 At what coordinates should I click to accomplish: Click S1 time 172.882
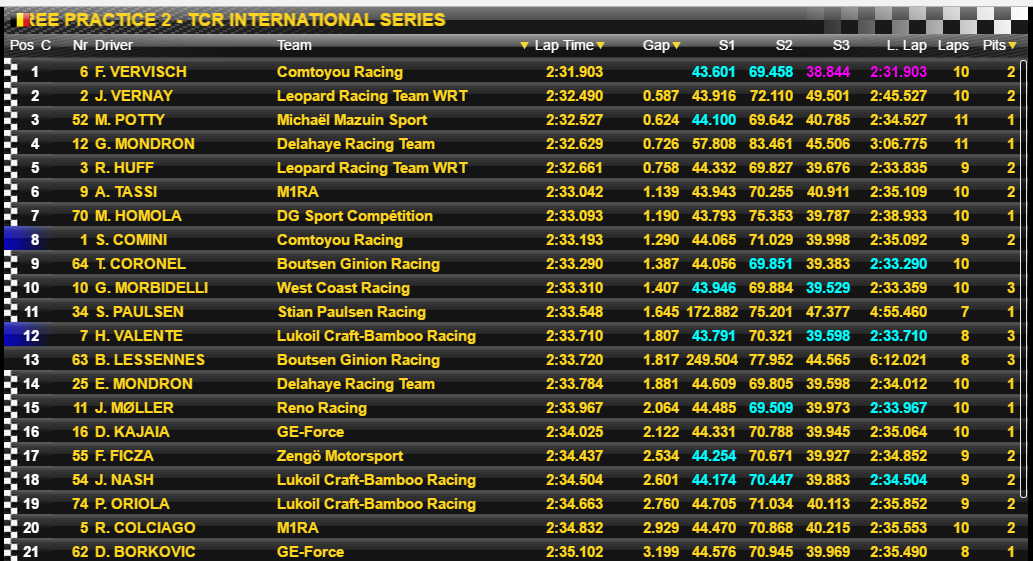(712, 312)
